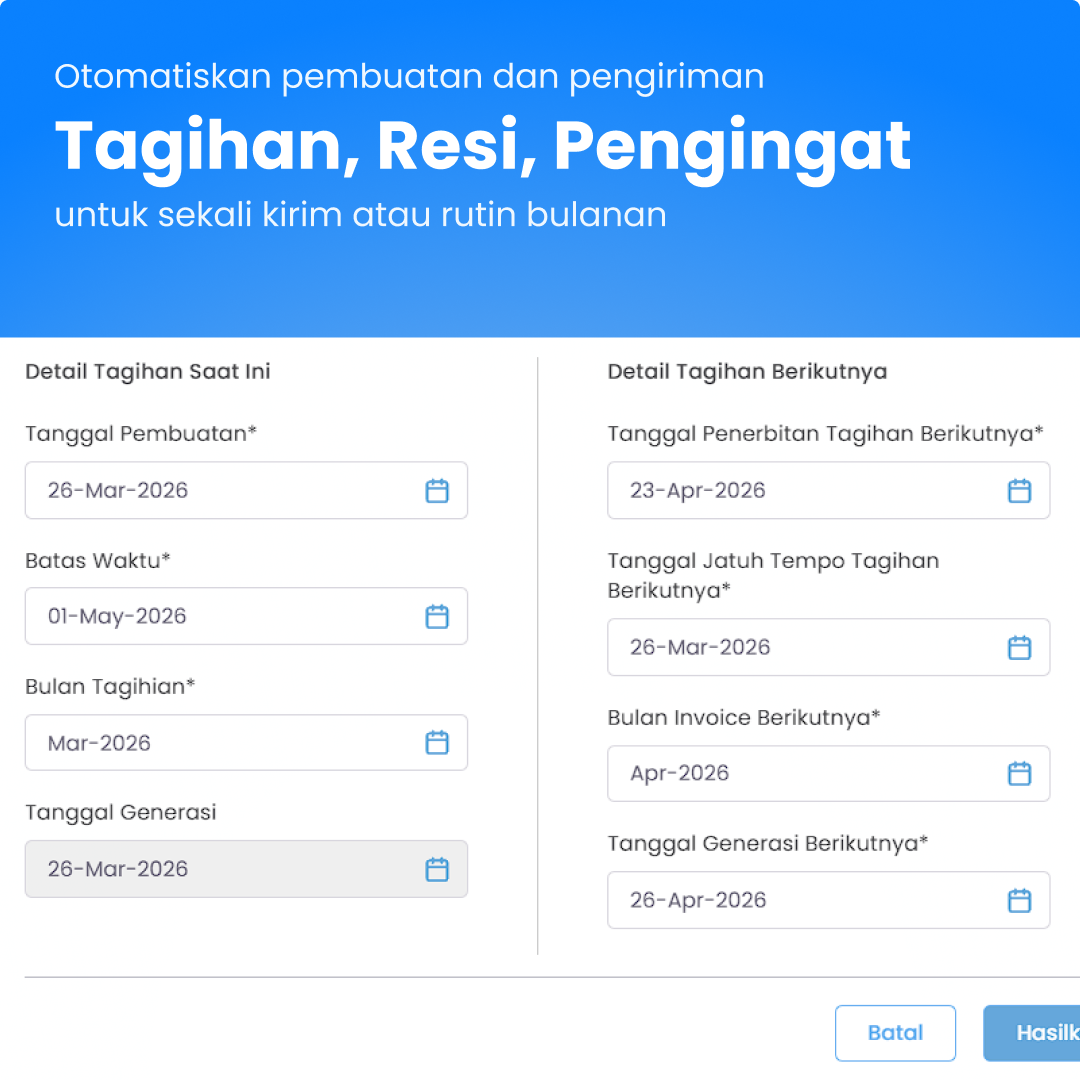The height and width of the screenshot is (1080, 1080).
Task: Click calendar icon for Tanggal Jatuh Tempo Berikutnya
Action: tap(1019, 647)
